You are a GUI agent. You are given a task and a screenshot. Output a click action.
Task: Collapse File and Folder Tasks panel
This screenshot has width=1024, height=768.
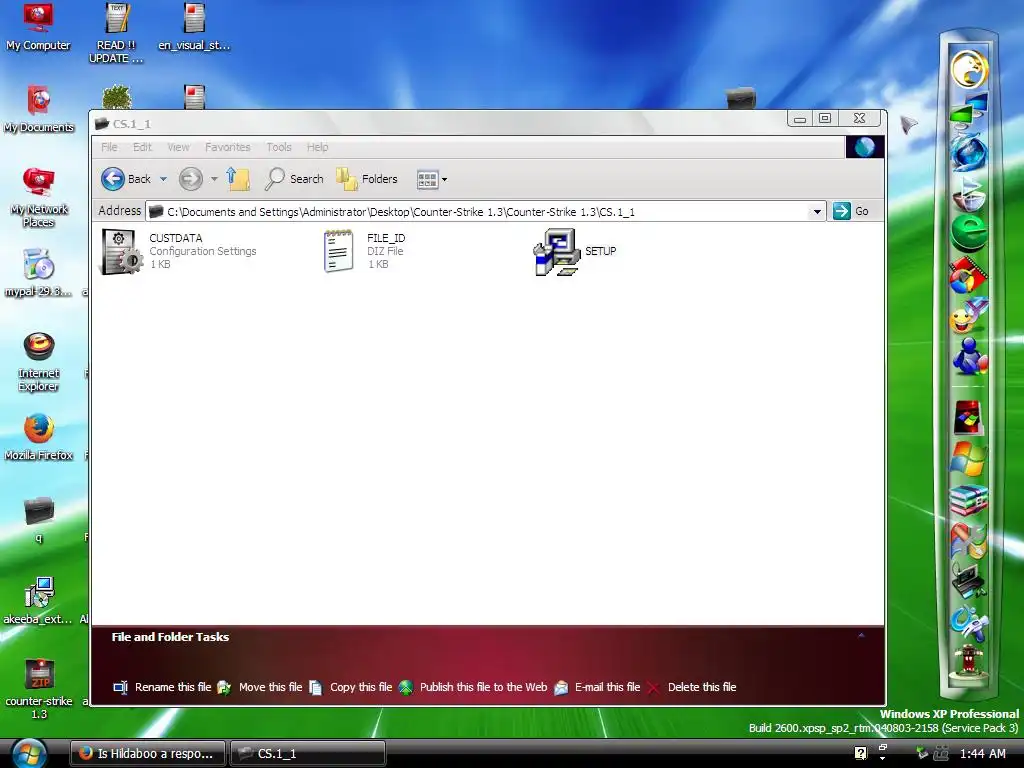(861, 636)
